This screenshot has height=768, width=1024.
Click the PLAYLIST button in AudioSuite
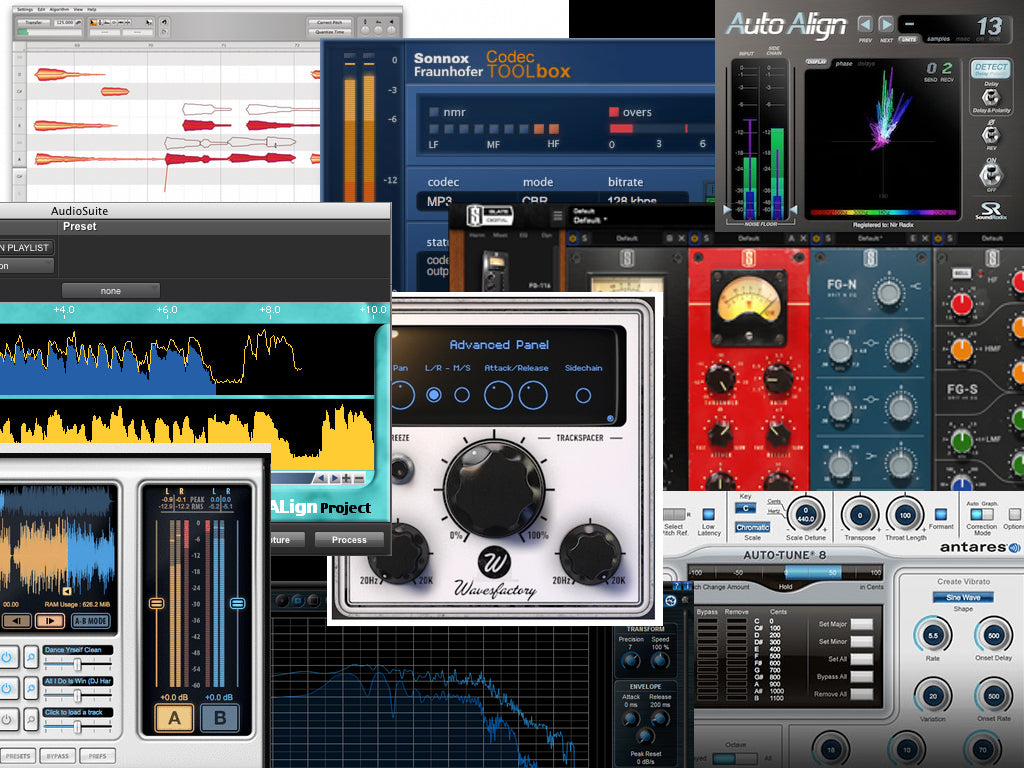click(x=26, y=248)
